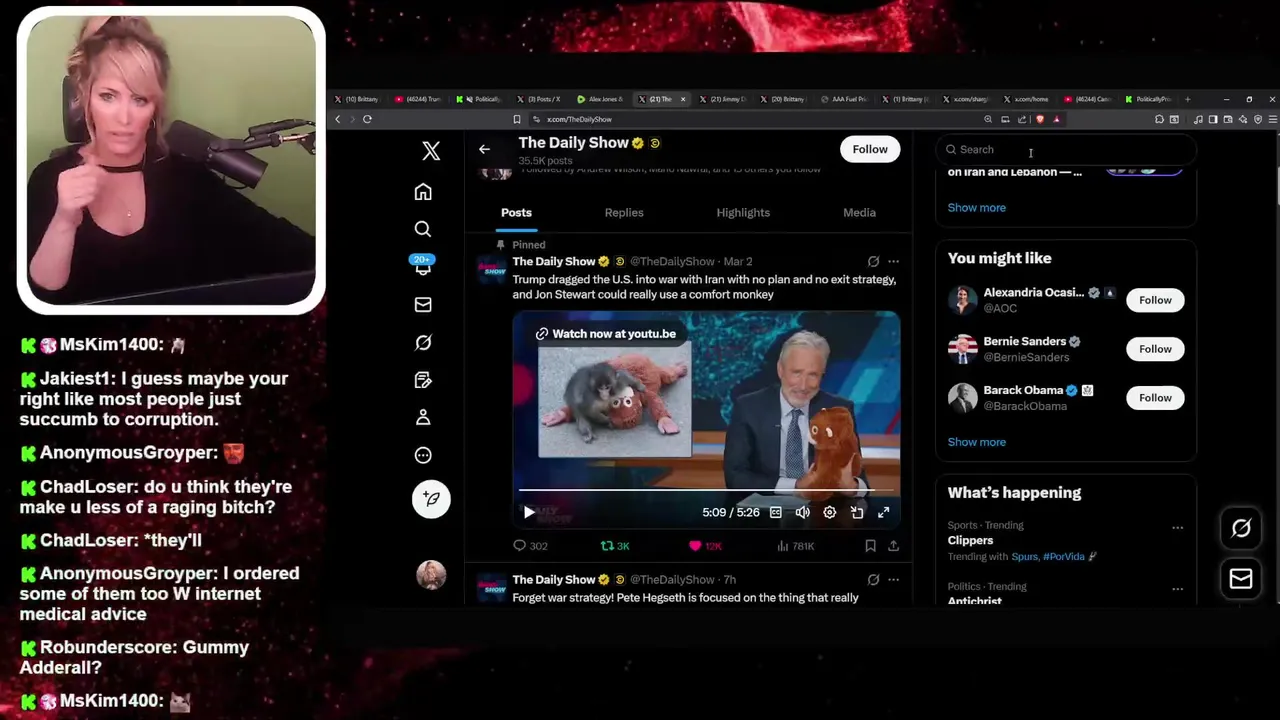Image resolution: width=1280 pixels, height=720 pixels.
Task: Click the browser address bar
Action: [x=760, y=119]
